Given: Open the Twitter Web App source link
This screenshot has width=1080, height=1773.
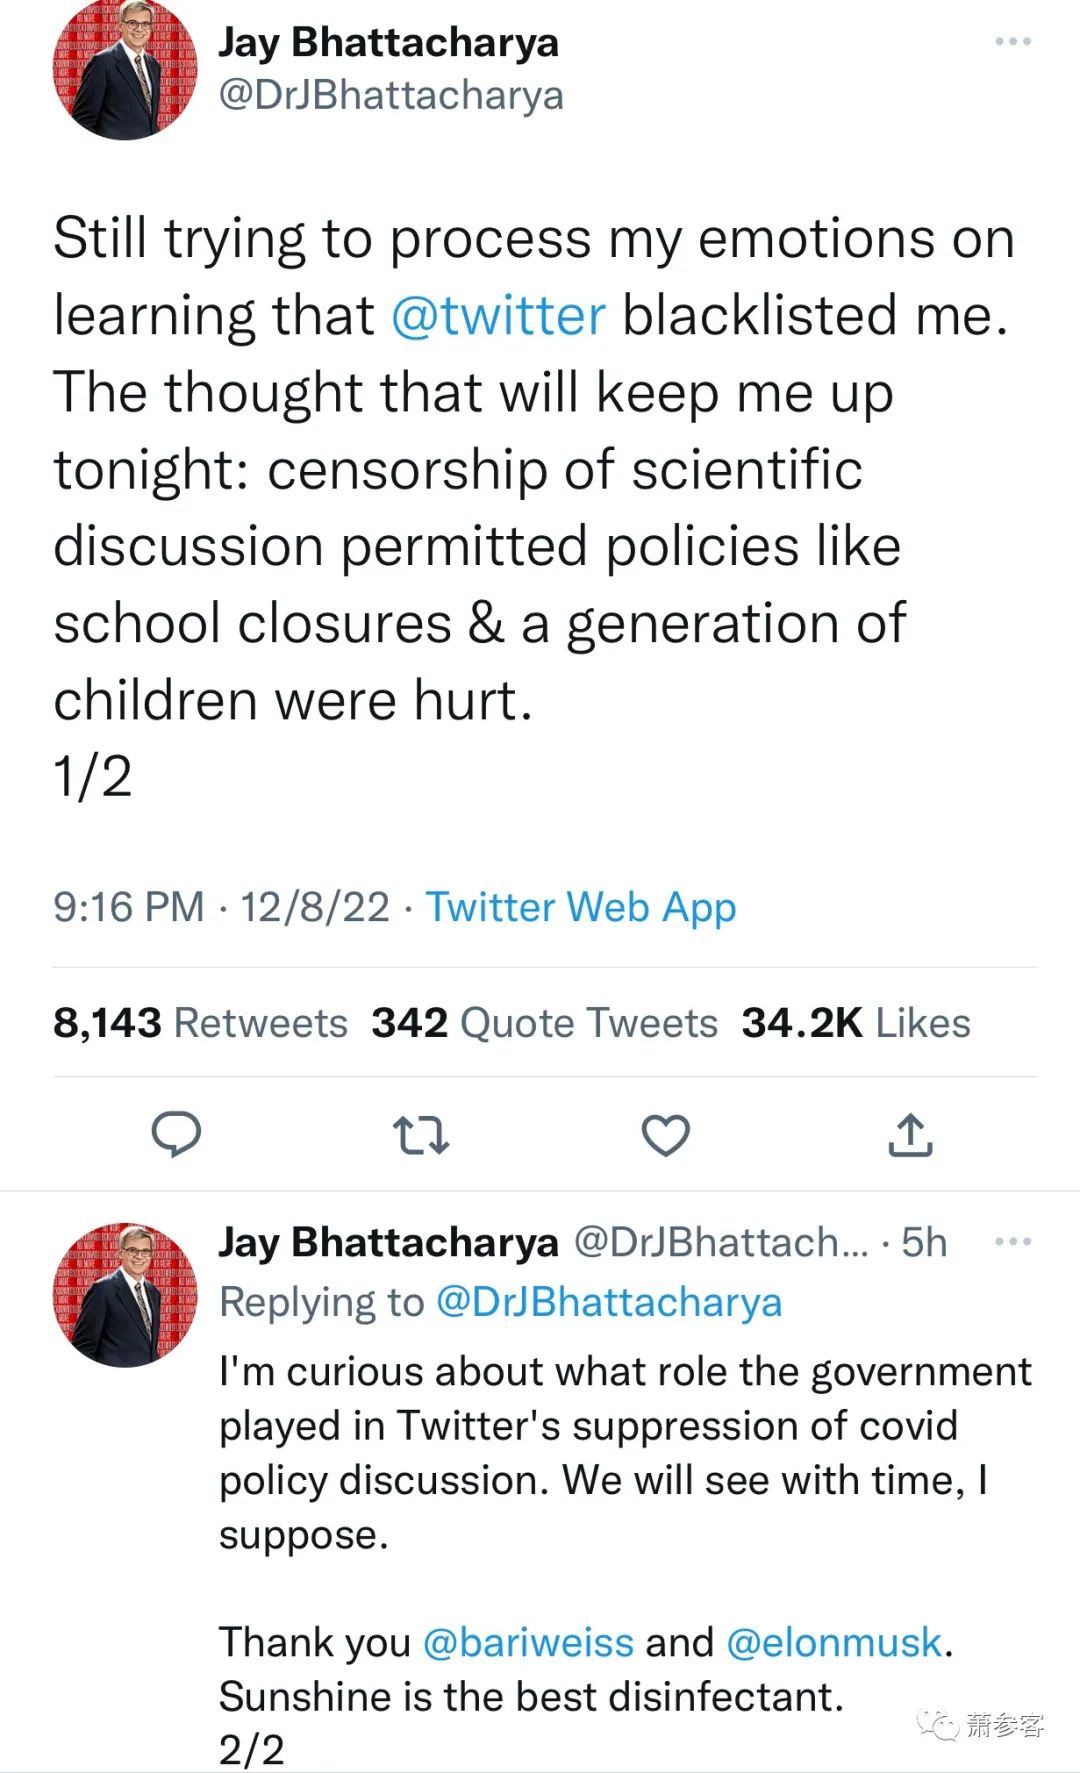Looking at the screenshot, I should click(581, 907).
